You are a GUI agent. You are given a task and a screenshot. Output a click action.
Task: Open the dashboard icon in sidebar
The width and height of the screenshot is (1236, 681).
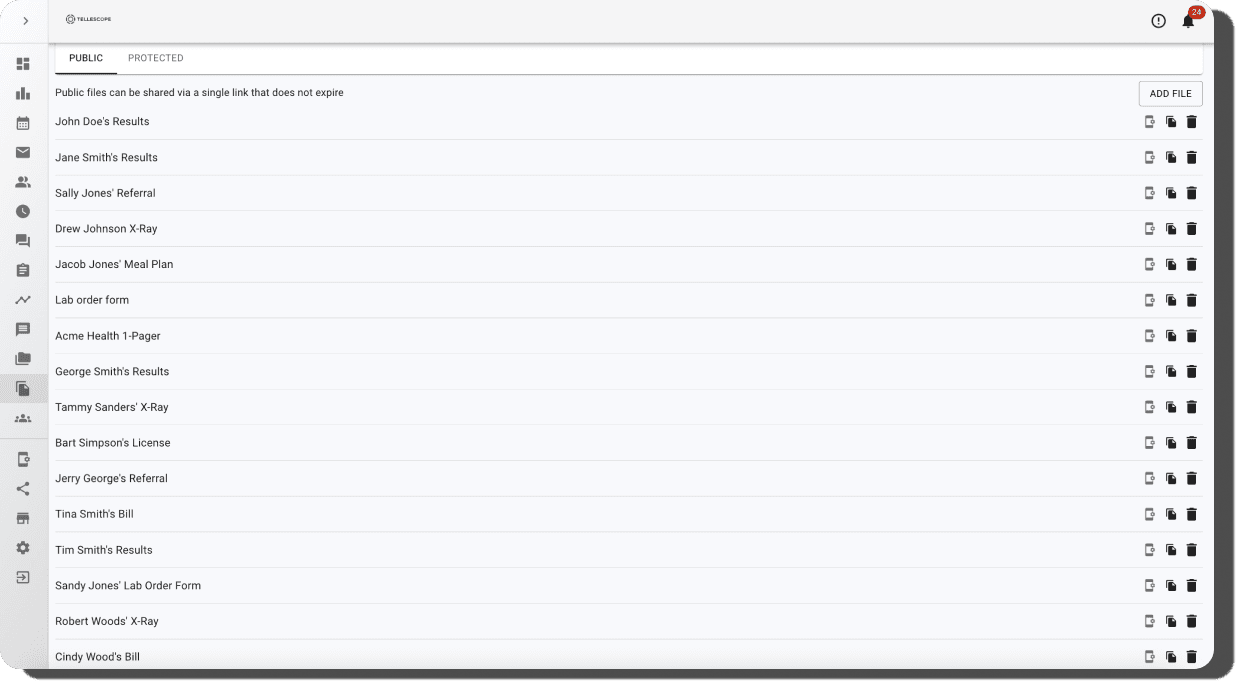pyautogui.click(x=23, y=64)
